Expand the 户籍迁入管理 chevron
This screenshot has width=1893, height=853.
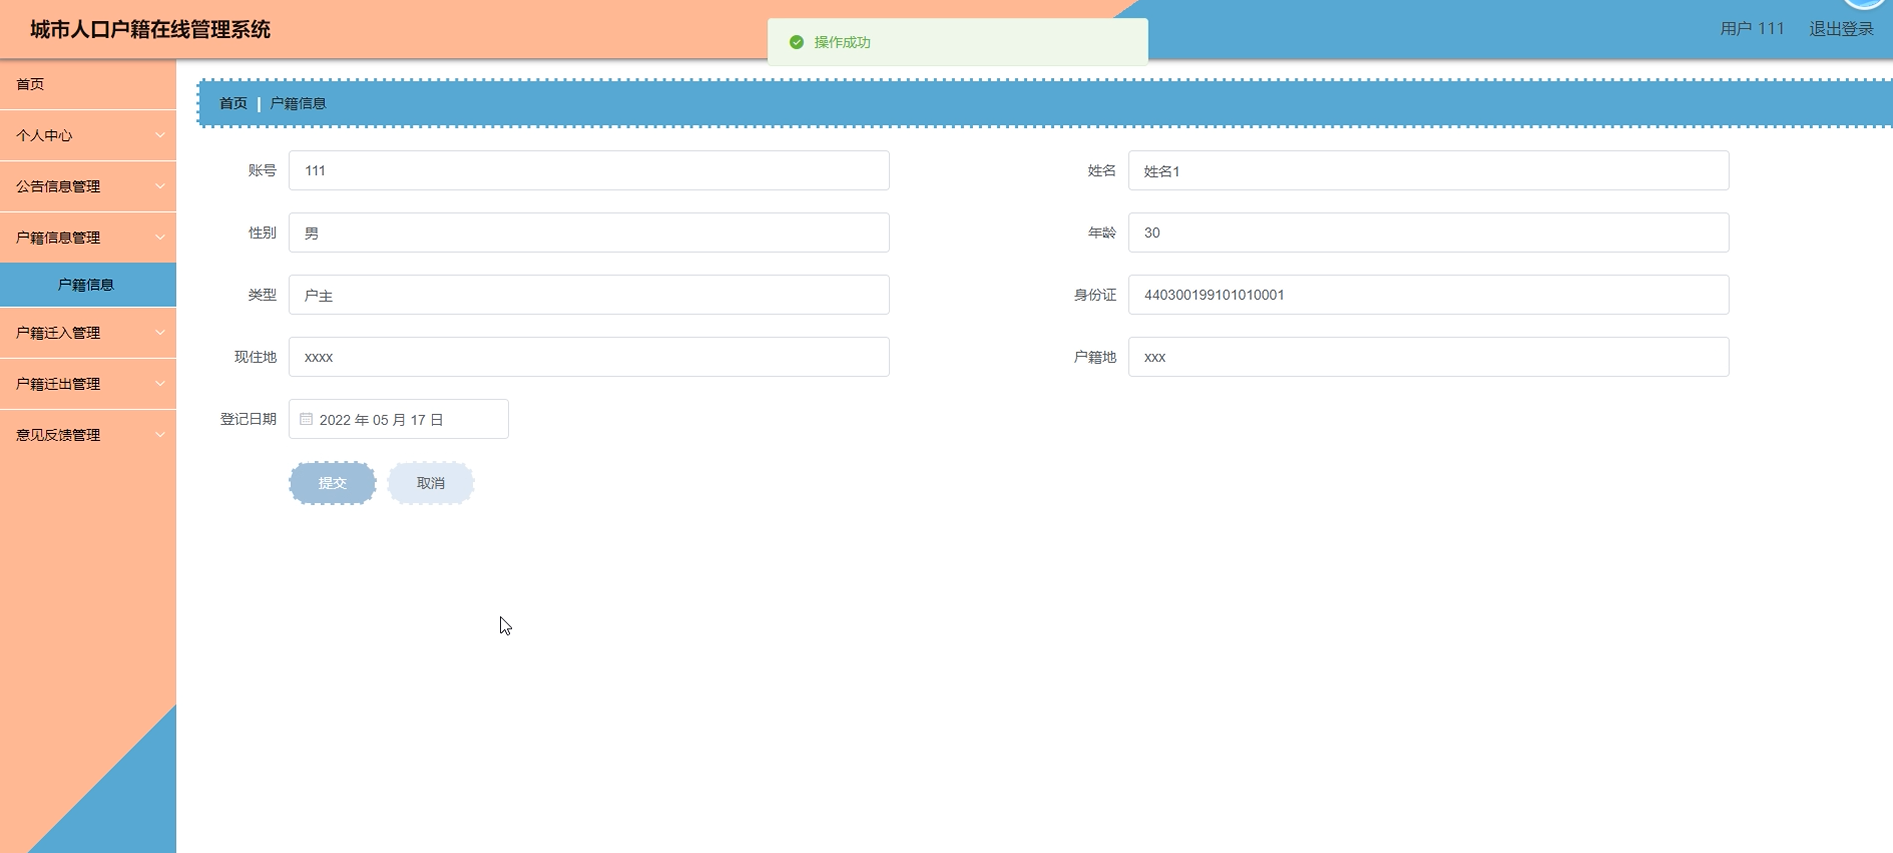pyautogui.click(x=160, y=332)
